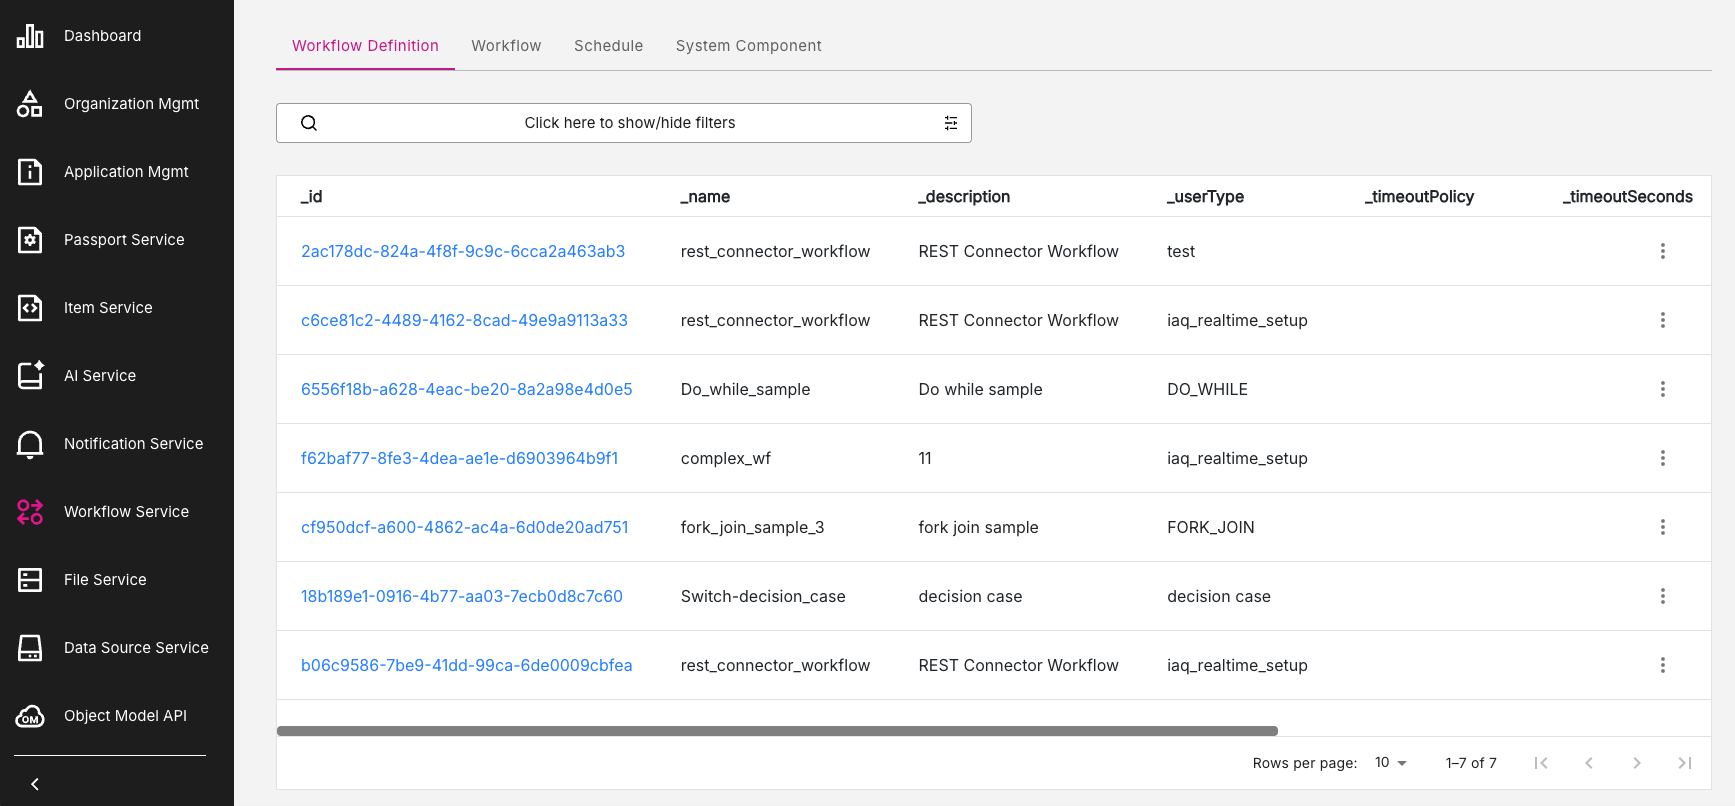
Task: Click the fork_join_sample_3 name cell
Action: point(753,527)
